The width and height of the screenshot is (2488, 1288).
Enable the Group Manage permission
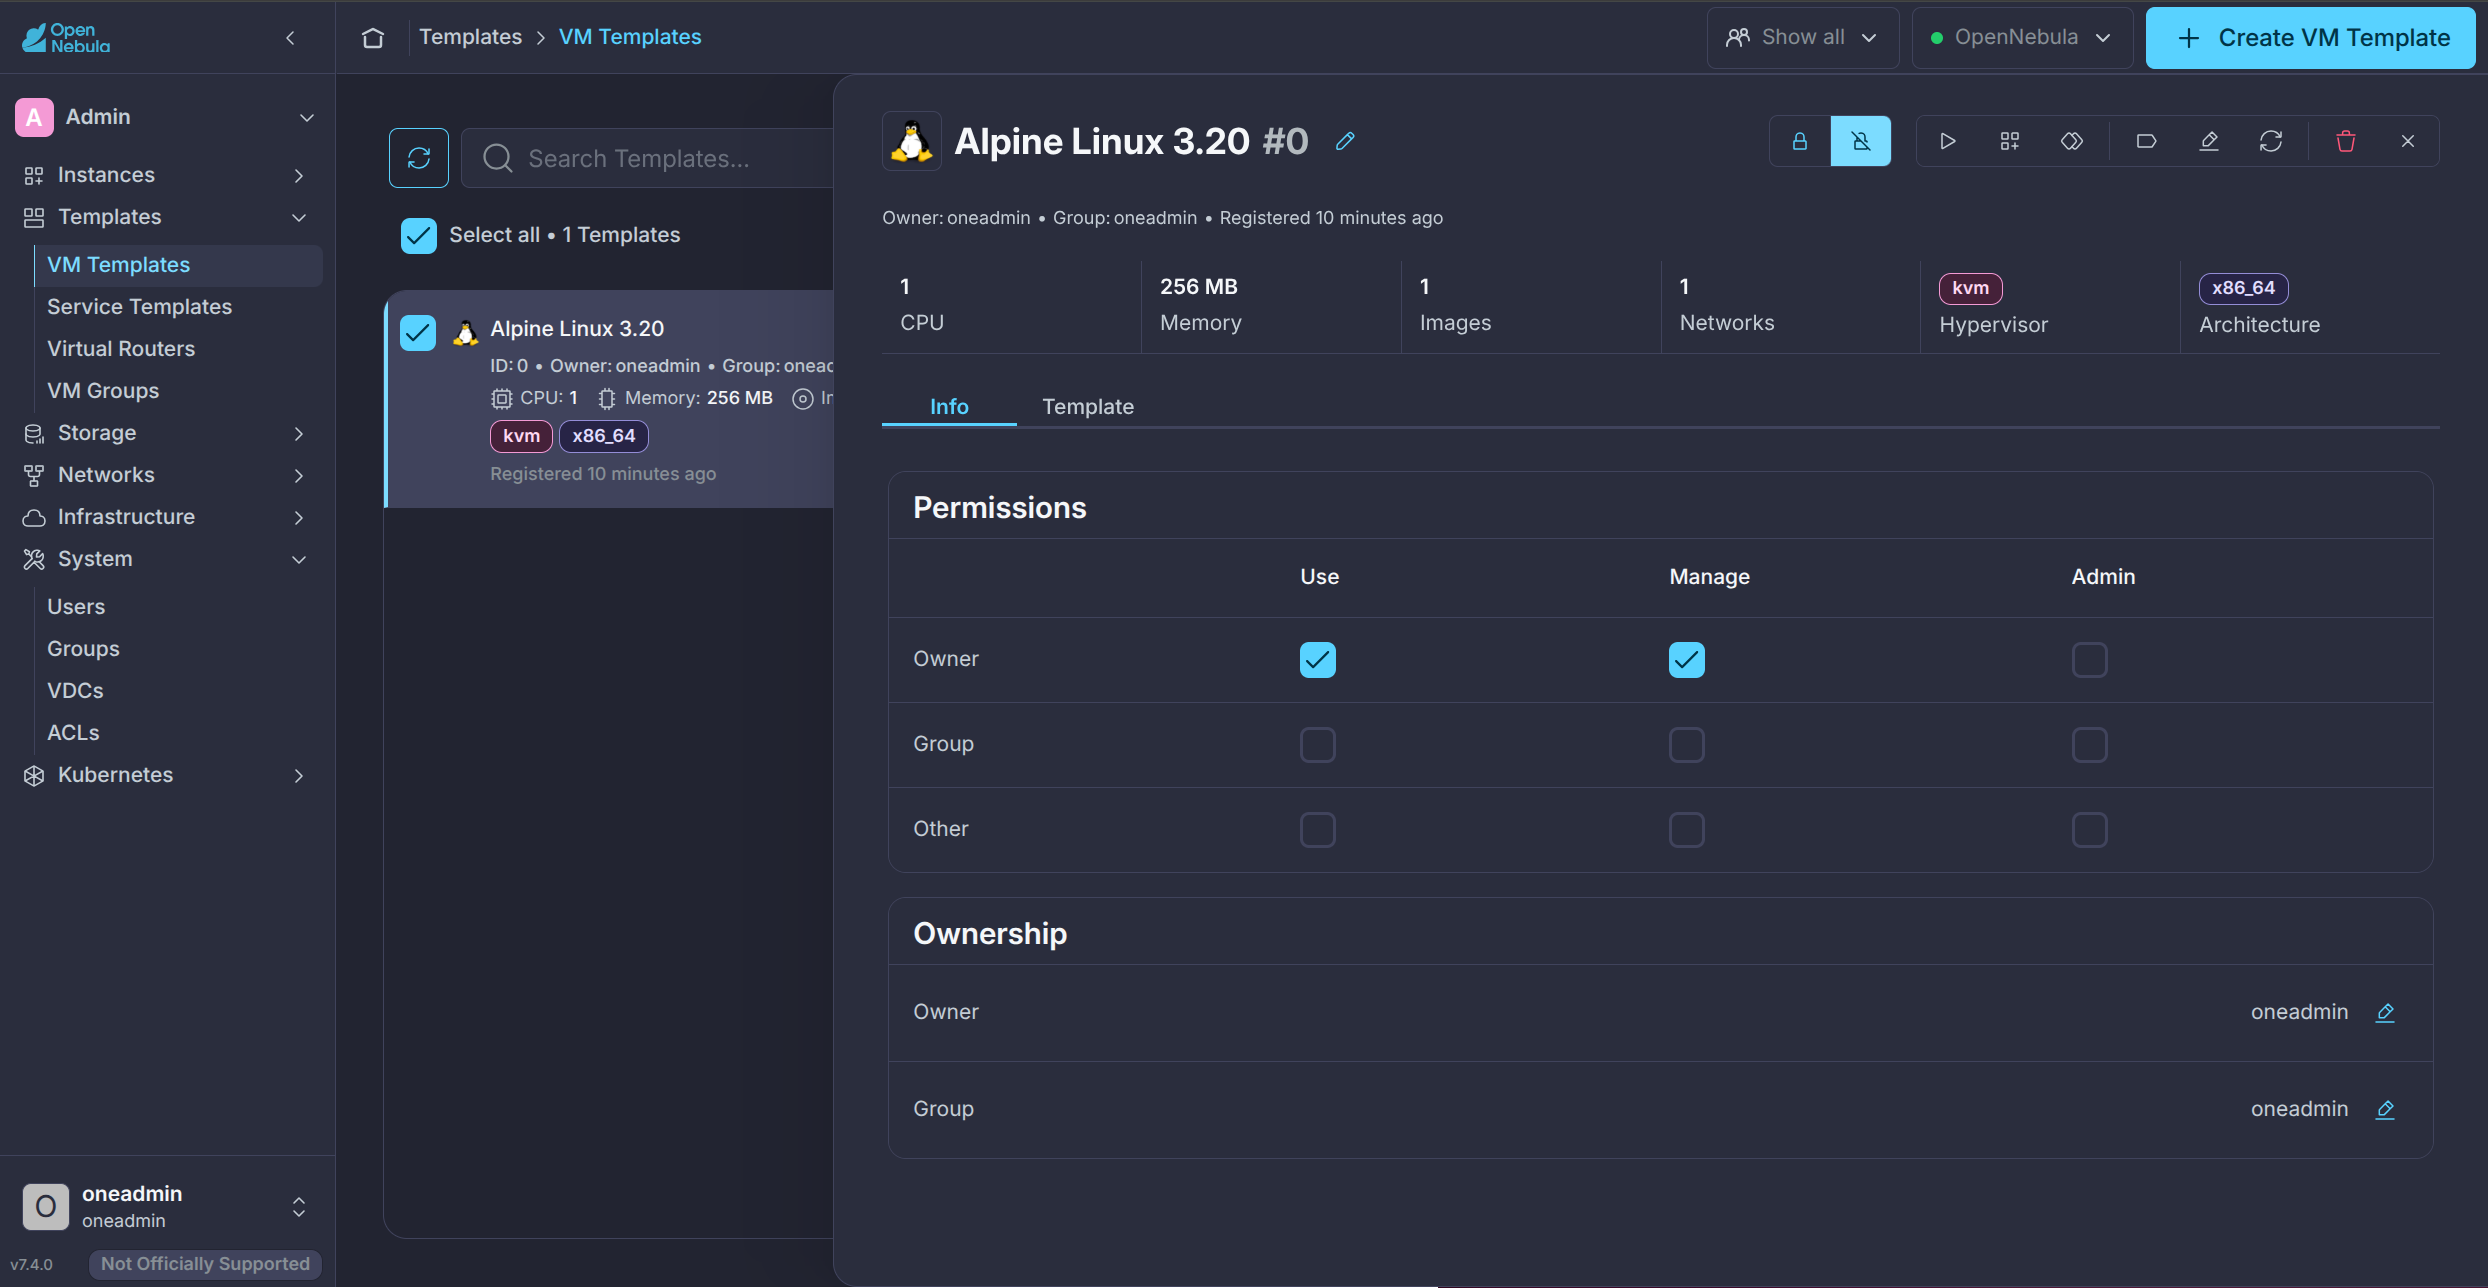pos(1687,745)
